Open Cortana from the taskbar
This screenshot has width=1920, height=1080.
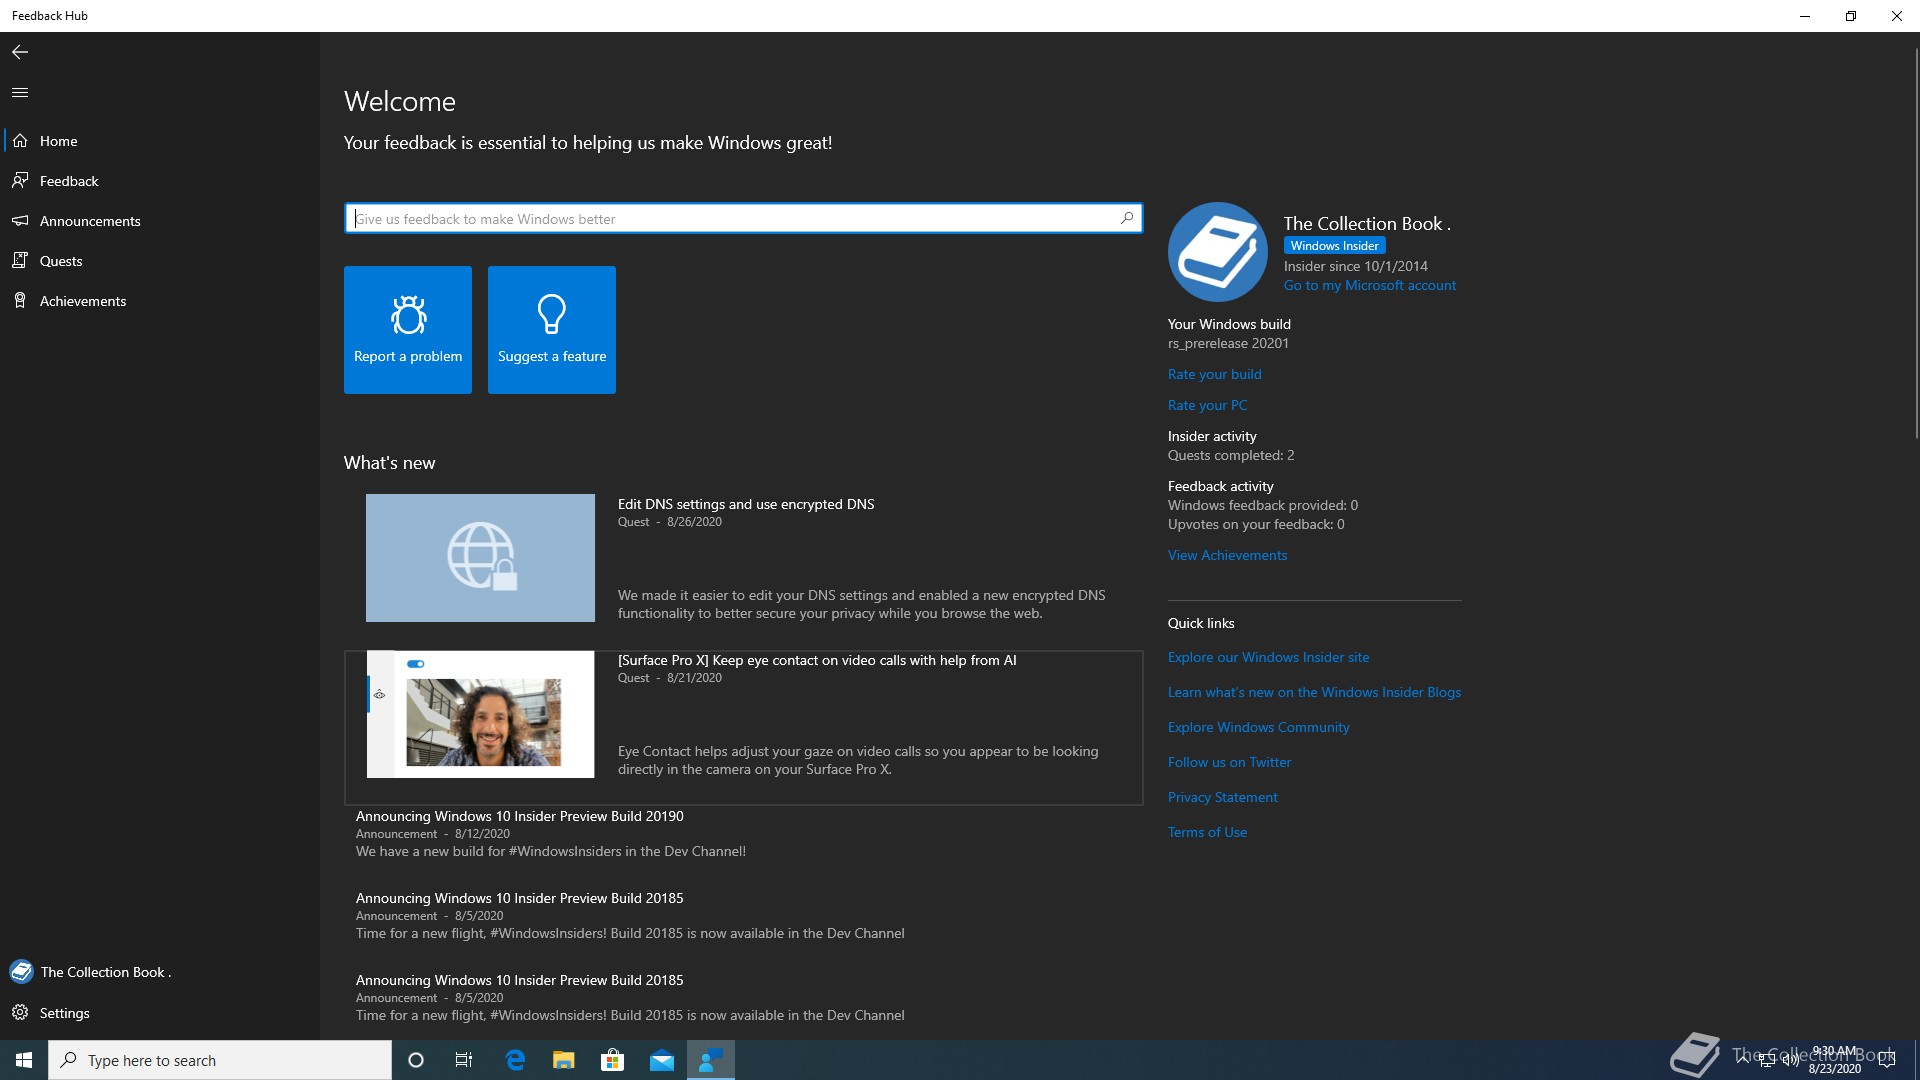point(416,1060)
